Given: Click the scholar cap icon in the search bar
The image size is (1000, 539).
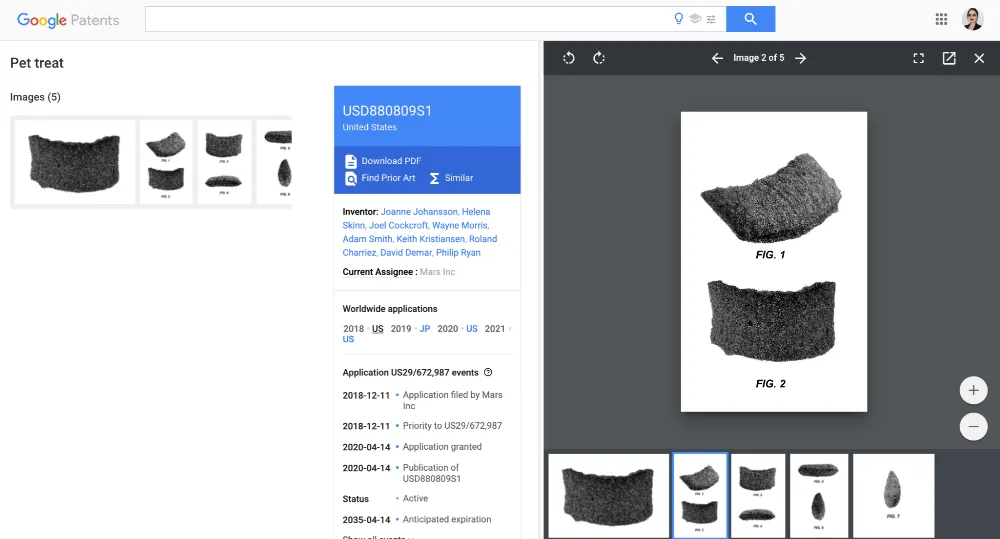Looking at the screenshot, I should (x=695, y=19).
